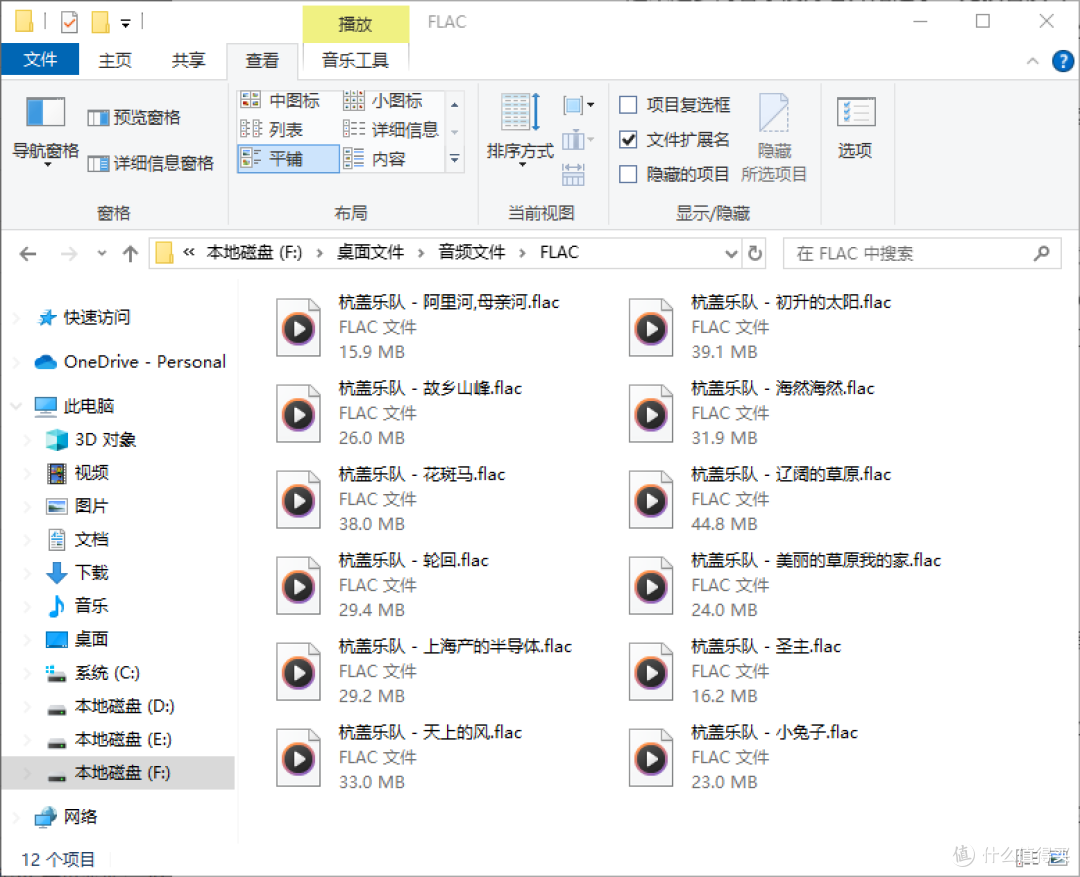The image size is (1080, 877).
Task: Collapse the This PC tree node
Action: [x=17, y=406]
